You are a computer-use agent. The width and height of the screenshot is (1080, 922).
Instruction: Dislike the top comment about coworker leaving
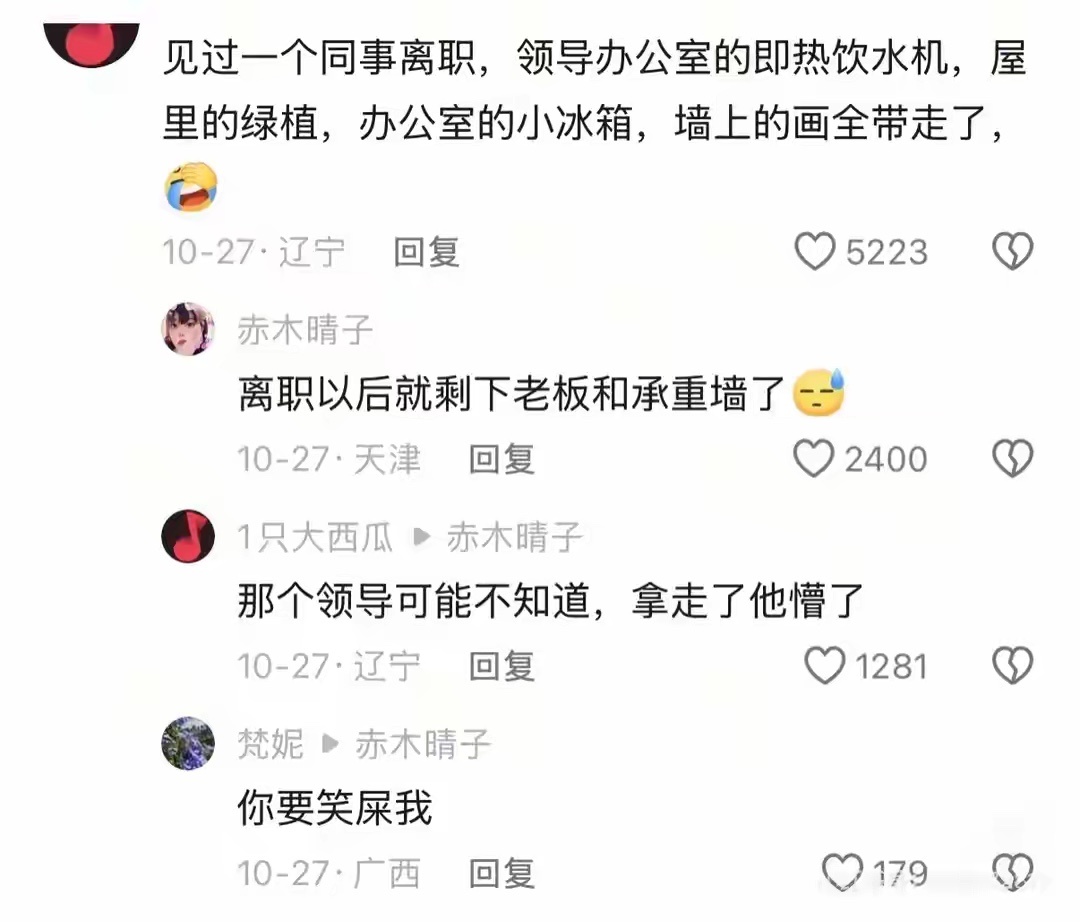(1012, 251)
